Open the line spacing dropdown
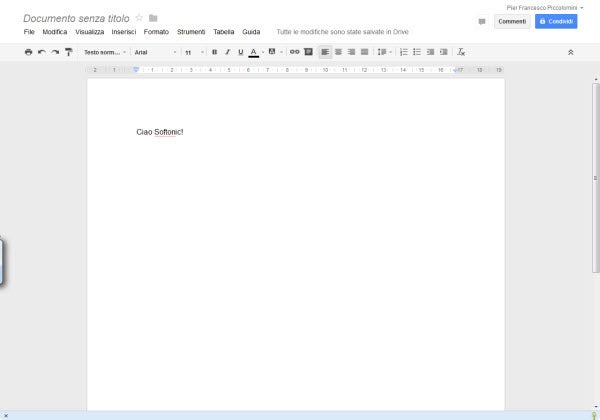The image size is (600, 420). point(384,52)
